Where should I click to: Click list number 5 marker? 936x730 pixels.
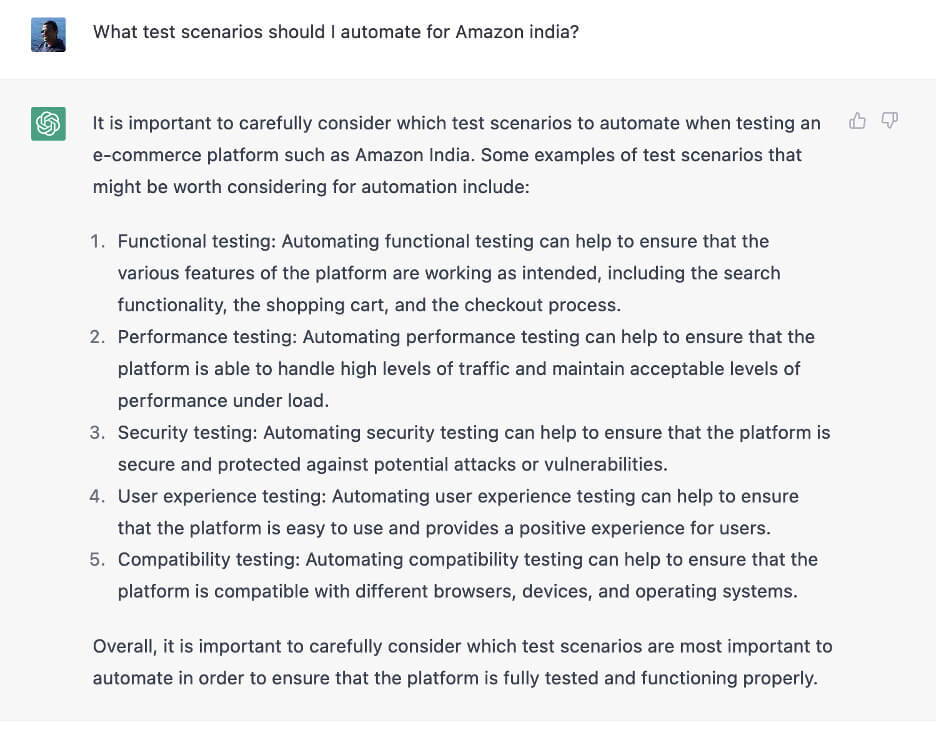point(97,559)
